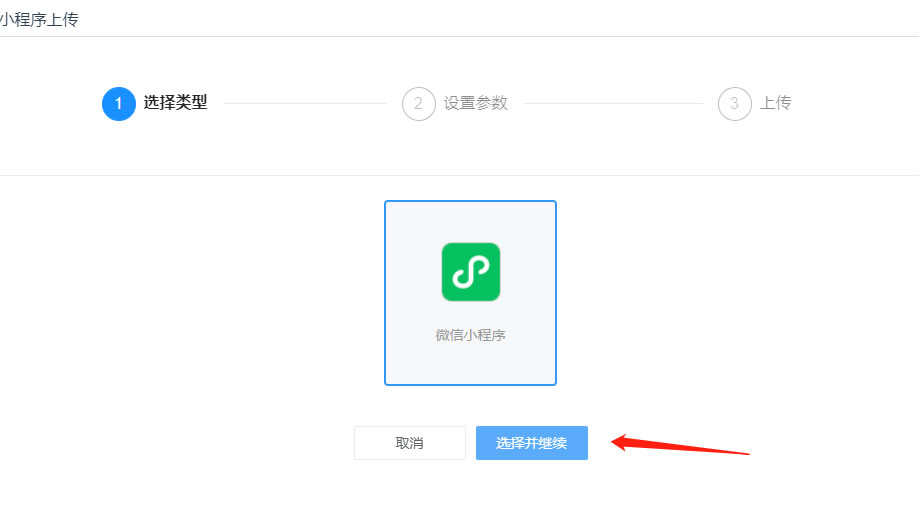Screen dimensions: 919x531
Task: Click step 1 circle for 选择类型
Action: pos(119,104)
